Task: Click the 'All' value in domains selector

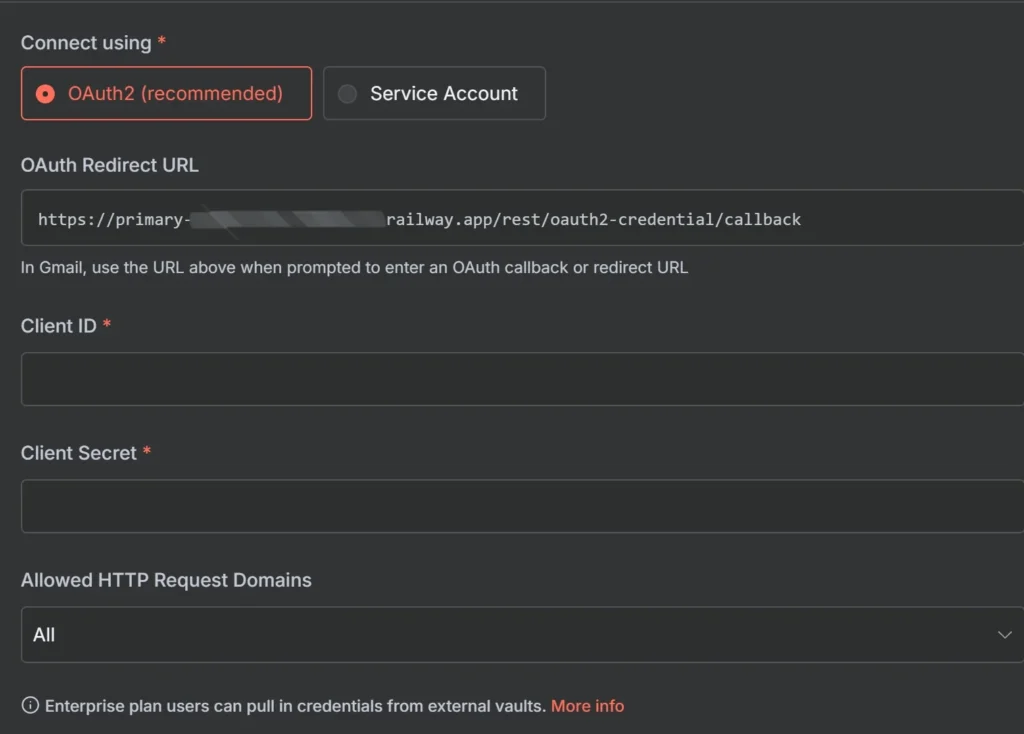Action: click(44, 635)
